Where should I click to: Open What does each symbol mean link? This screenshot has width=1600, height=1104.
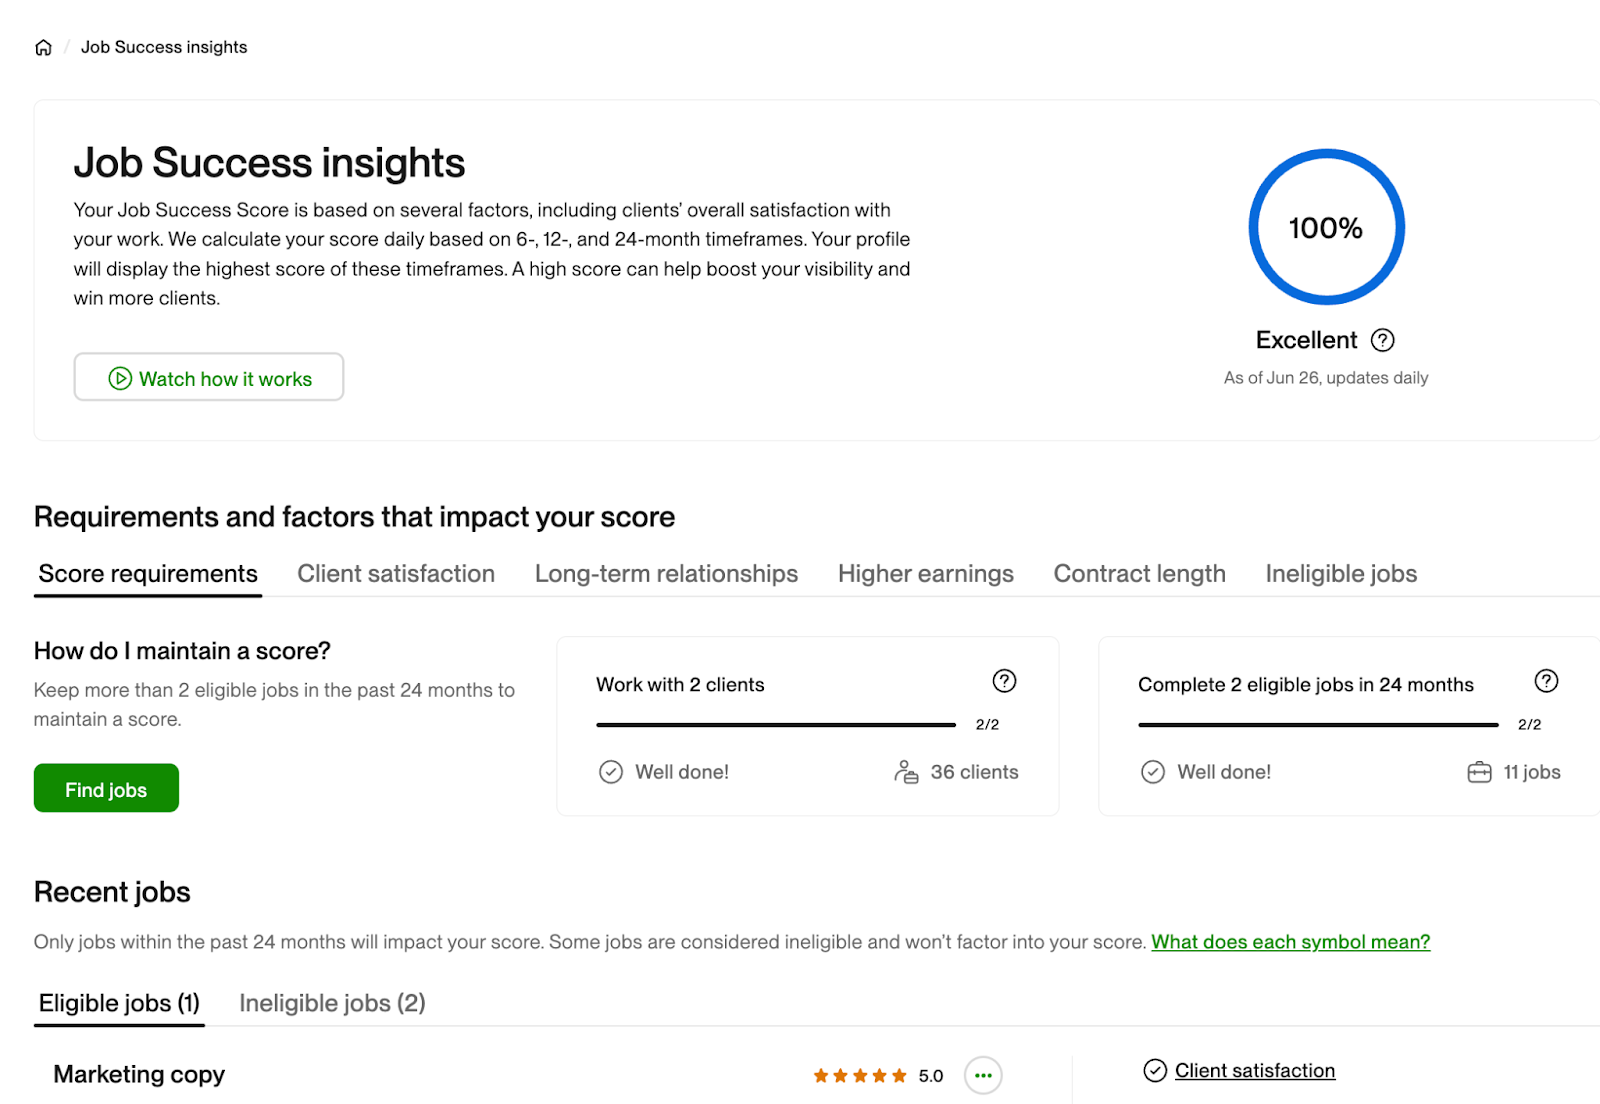pos(1290,942)
